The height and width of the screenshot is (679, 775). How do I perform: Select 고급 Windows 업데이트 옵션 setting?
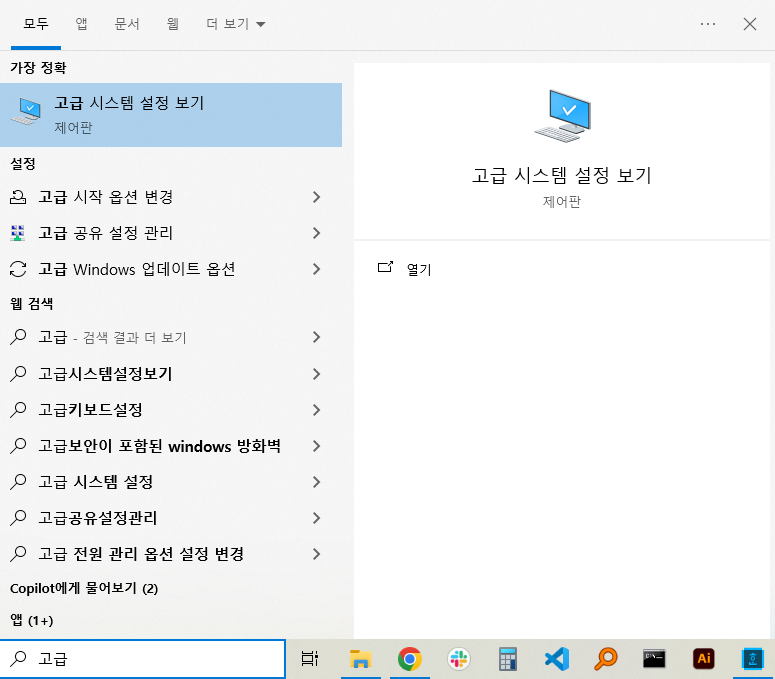pyautogui.click(x=171, y=269)
